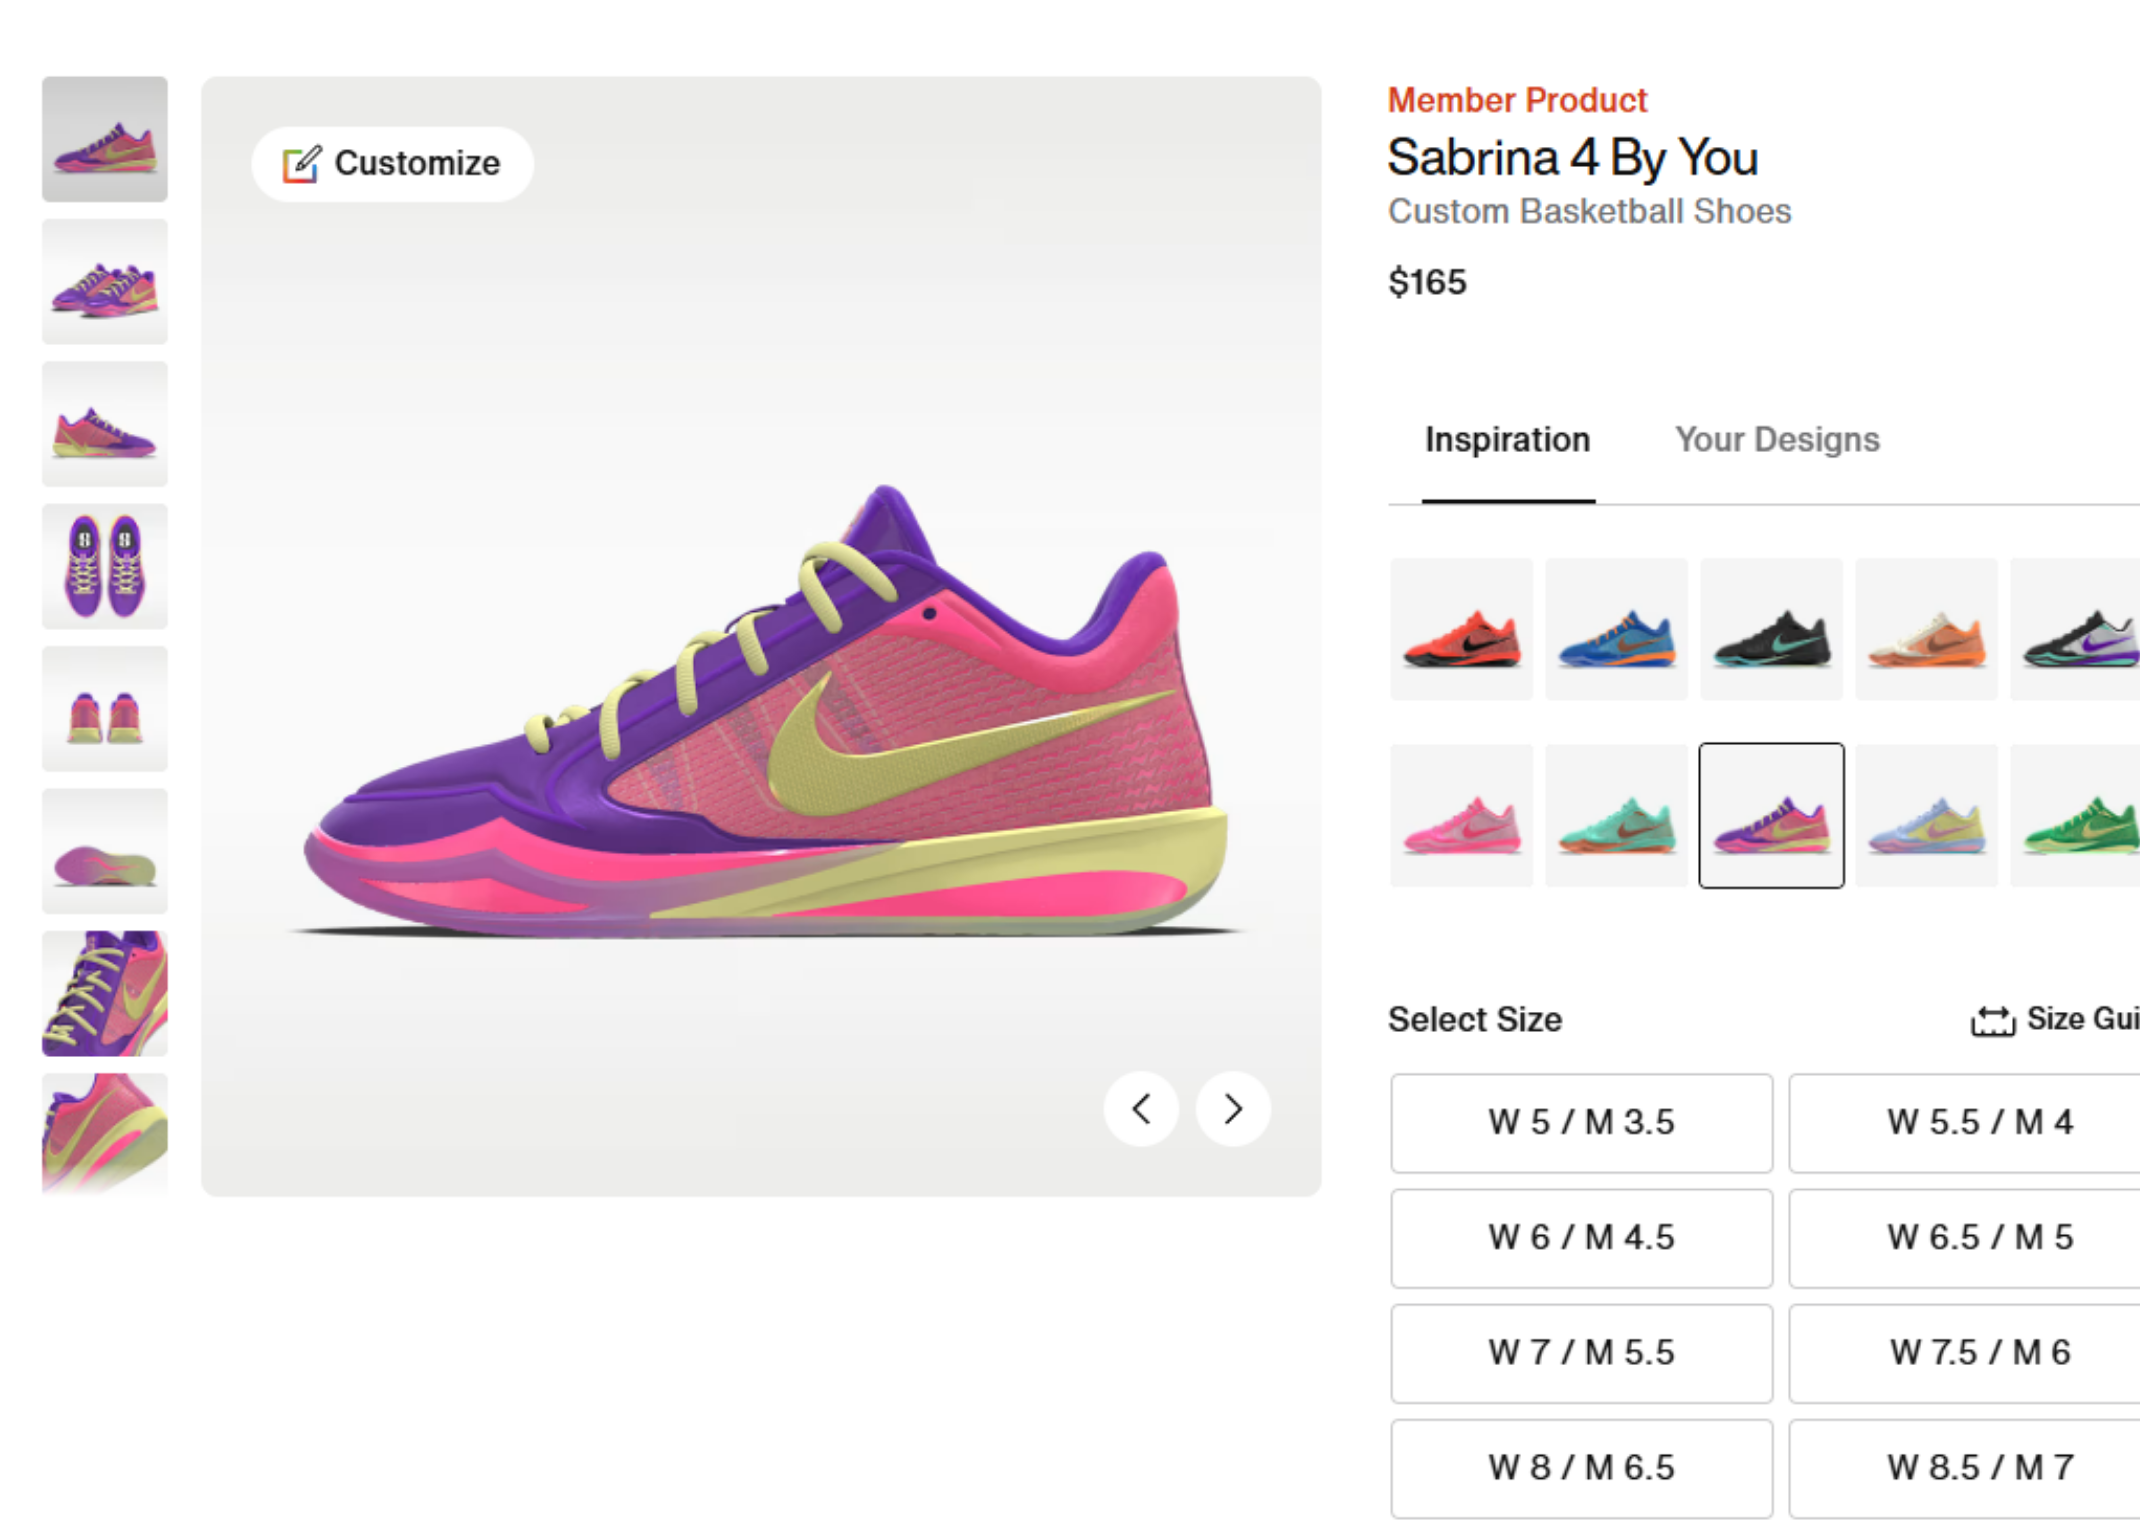Select size W 8.5 / M 7
The width and height of the screenshot is (2140, 1520).
1964,1468
